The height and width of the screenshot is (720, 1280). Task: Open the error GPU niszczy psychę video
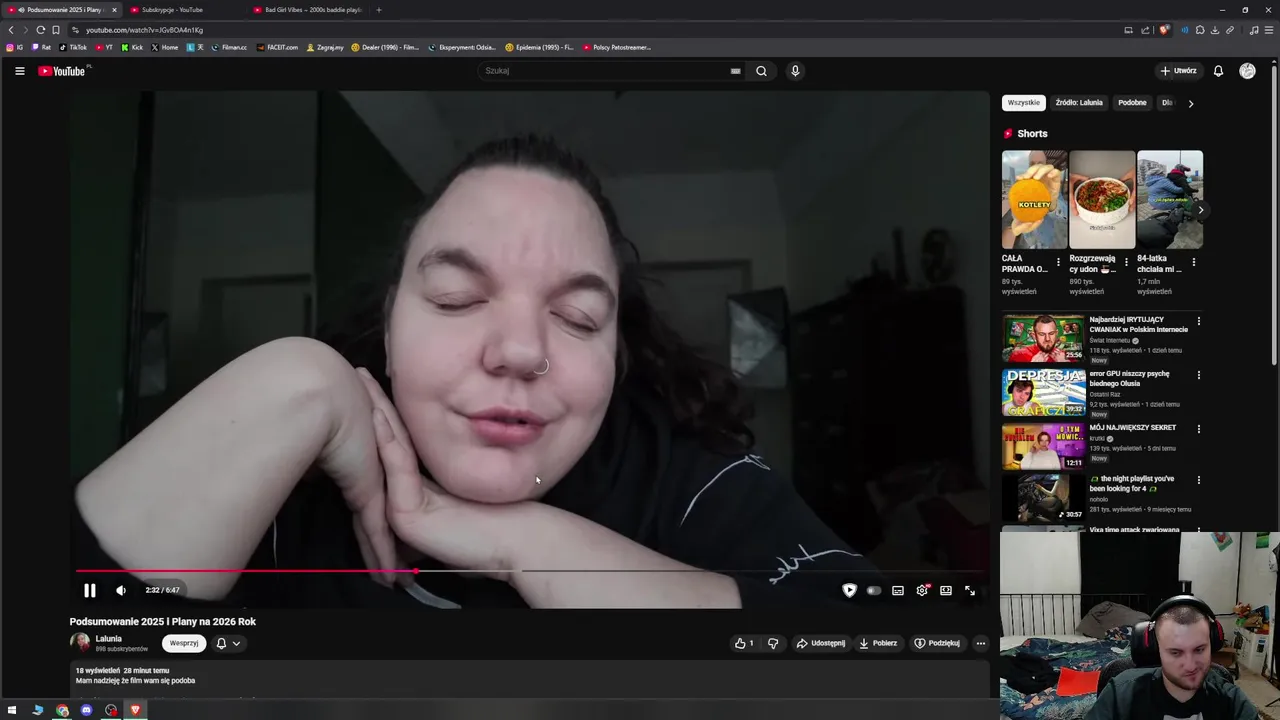(1043, 392)
